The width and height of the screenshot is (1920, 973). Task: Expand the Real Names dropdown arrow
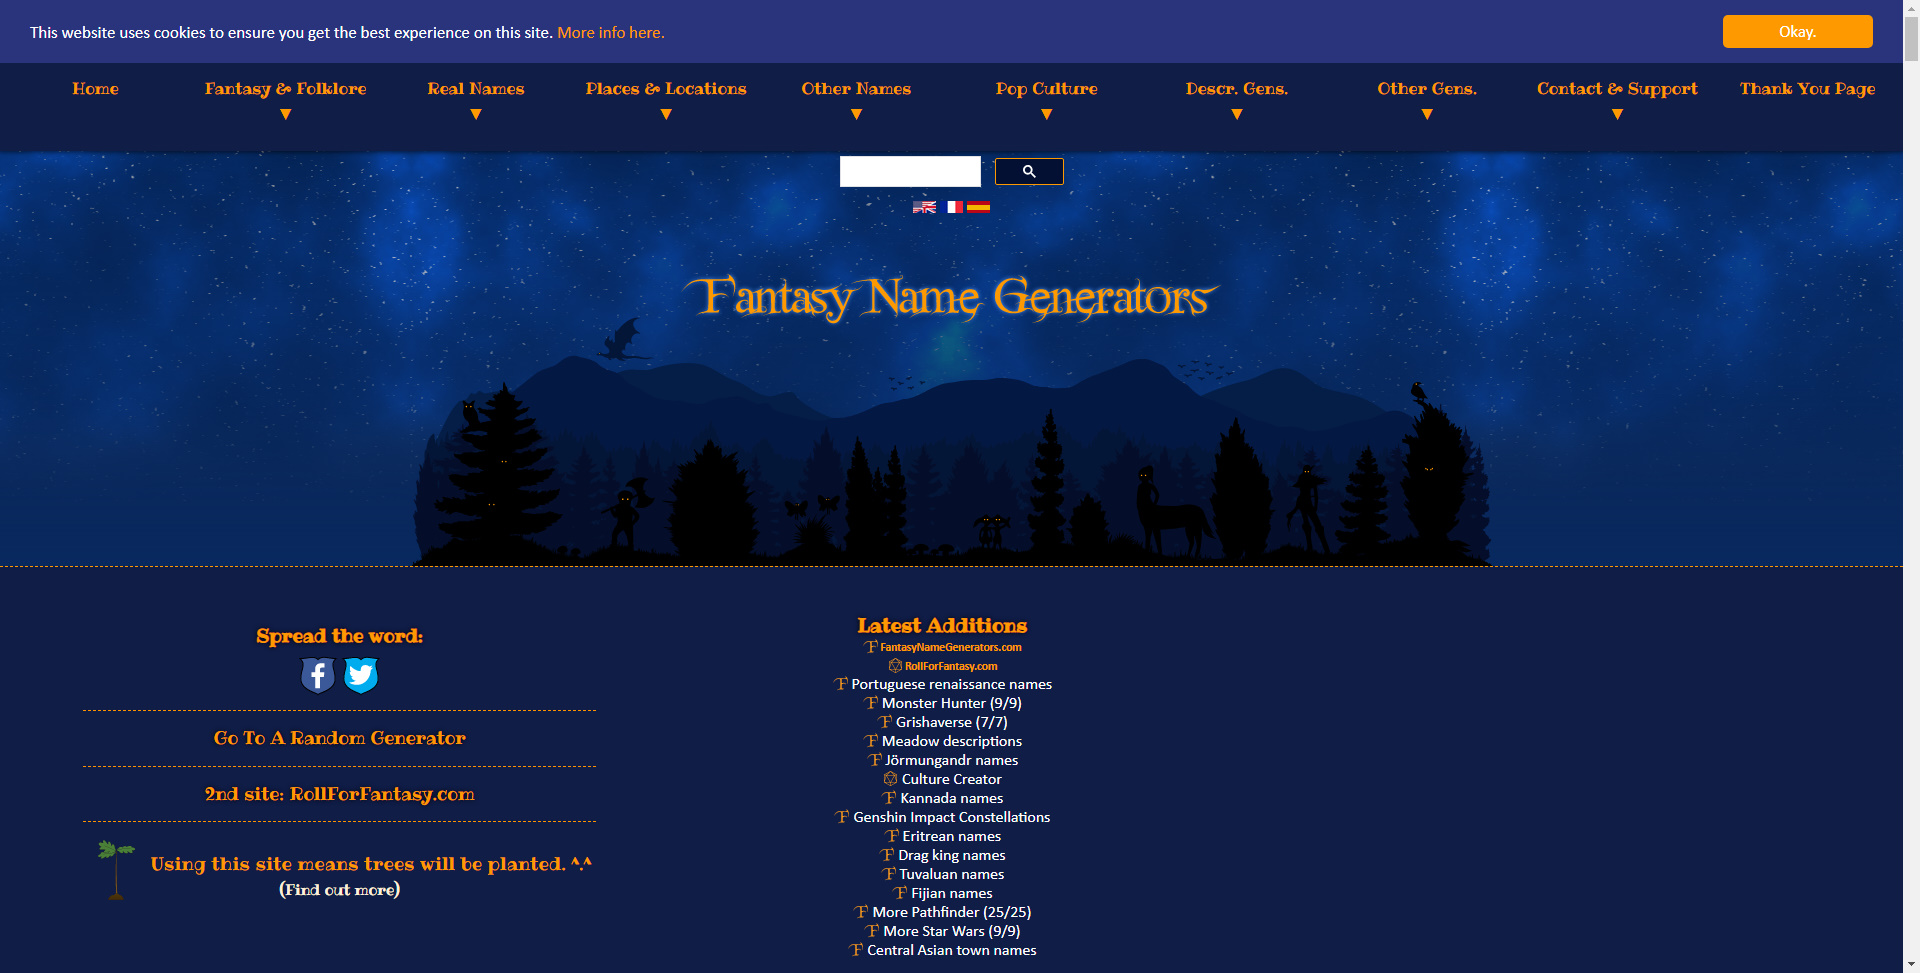pos(476,115)
